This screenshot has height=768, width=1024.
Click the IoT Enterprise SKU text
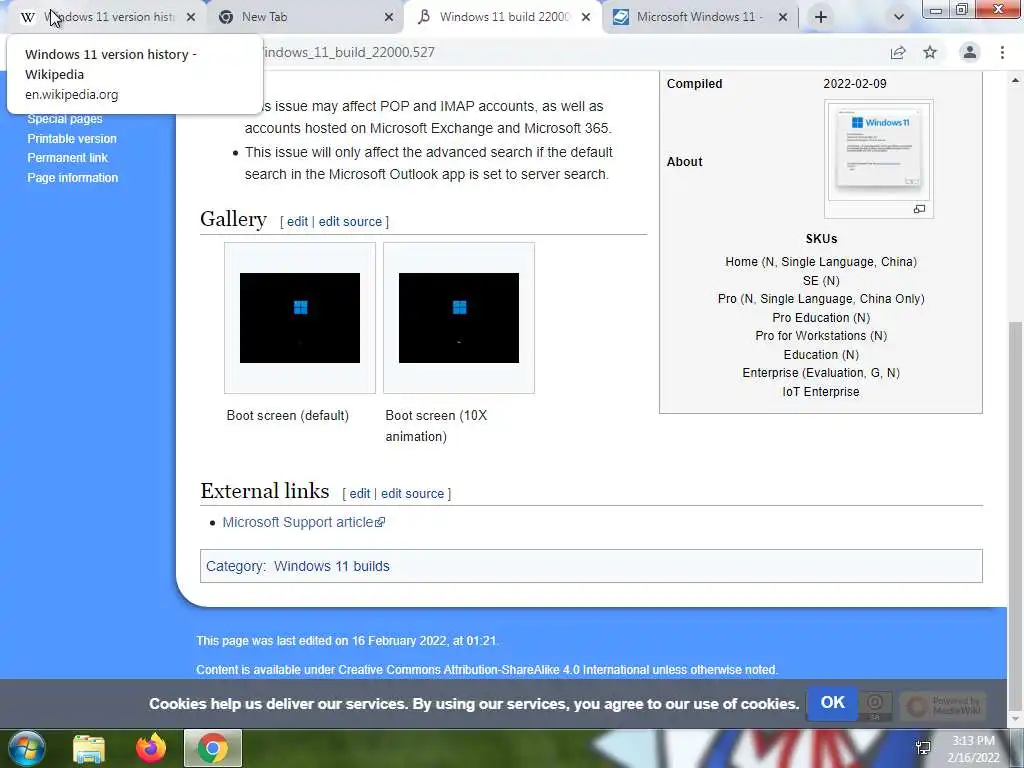pyautogui.click(x=821, y=392)
